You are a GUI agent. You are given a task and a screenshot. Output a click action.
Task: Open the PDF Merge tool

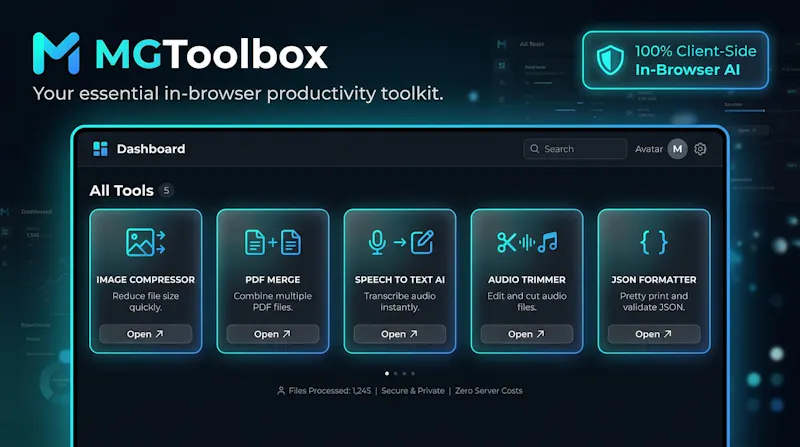click(272, 334)
